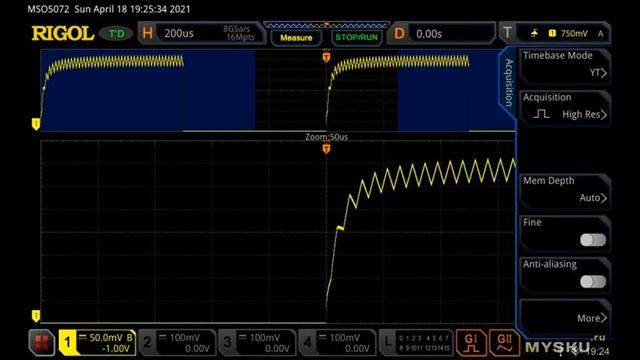Select the orange D delay icon
This screenshot has width=640, height=360.
pos(399,33)
